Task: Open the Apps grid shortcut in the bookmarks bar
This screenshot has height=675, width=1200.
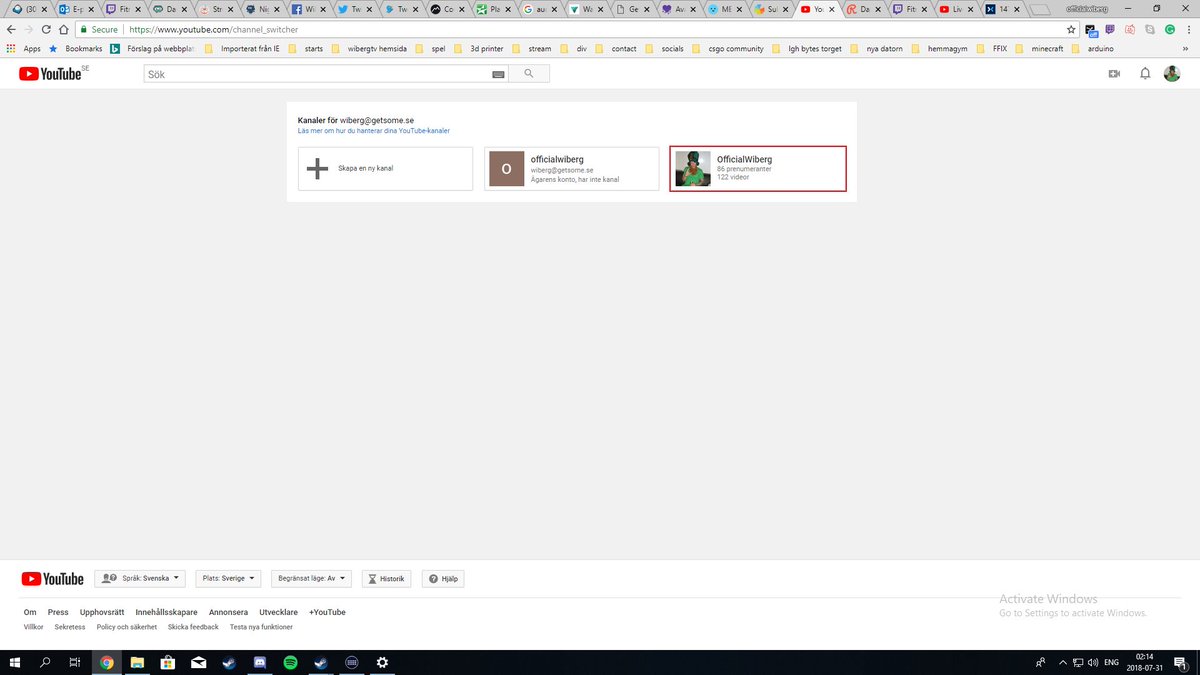Action: point(24,48)
